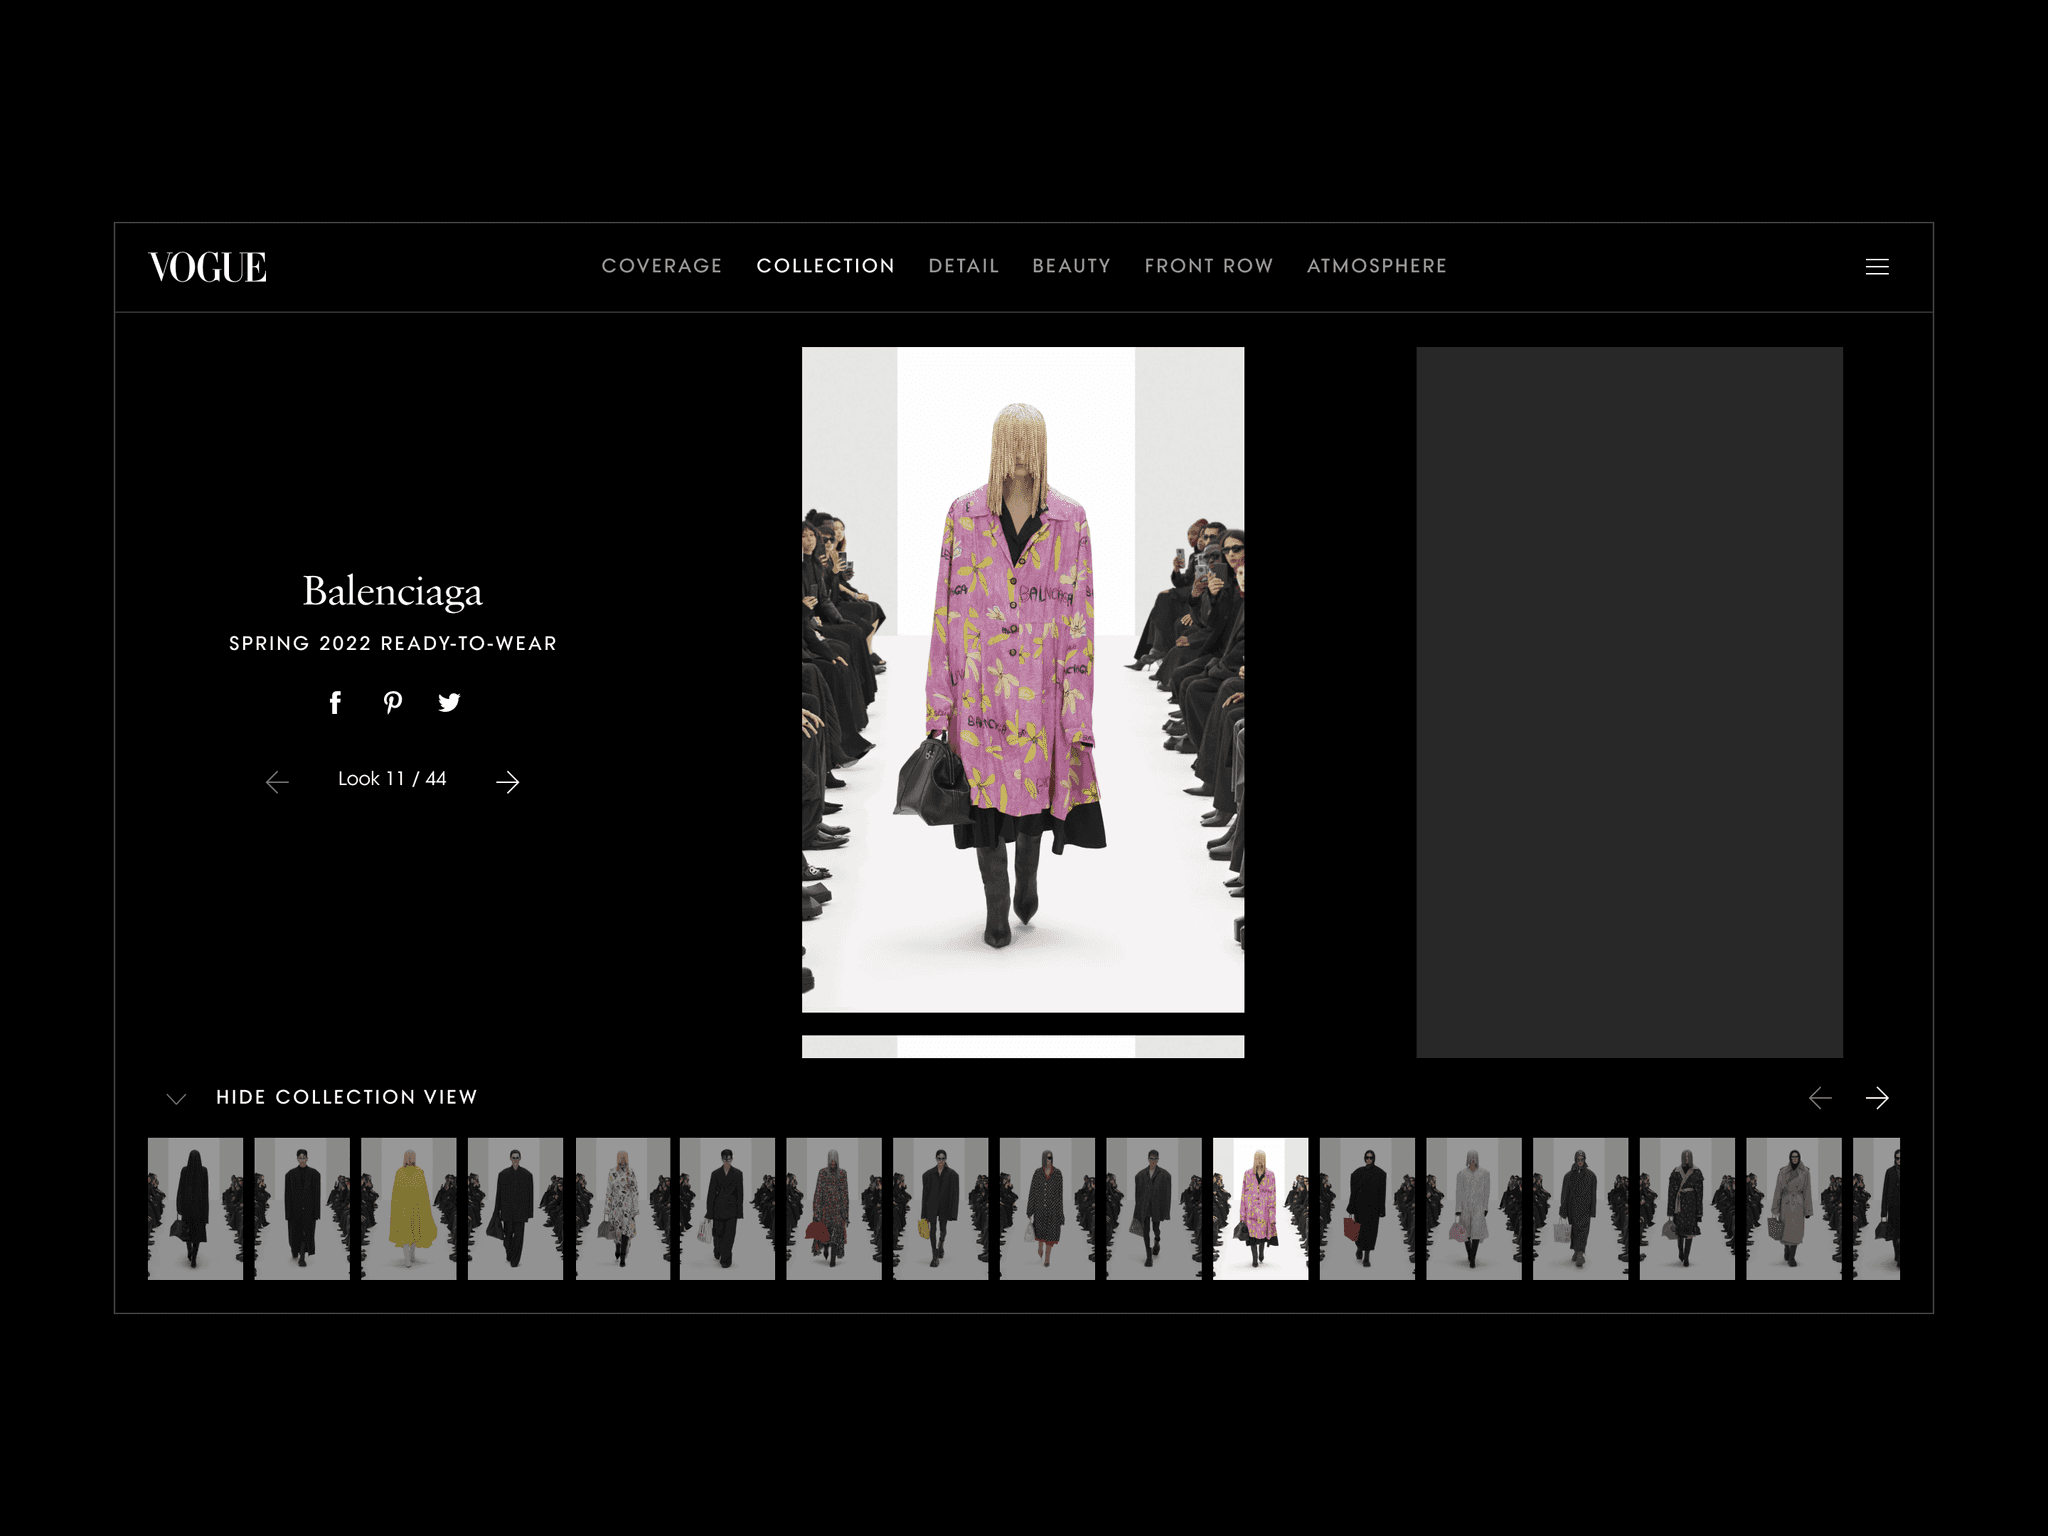Image resolution: width=2048 pixels, height=1536 pixels.
Task: Share the look on Facebook
Action: point(335,703)
